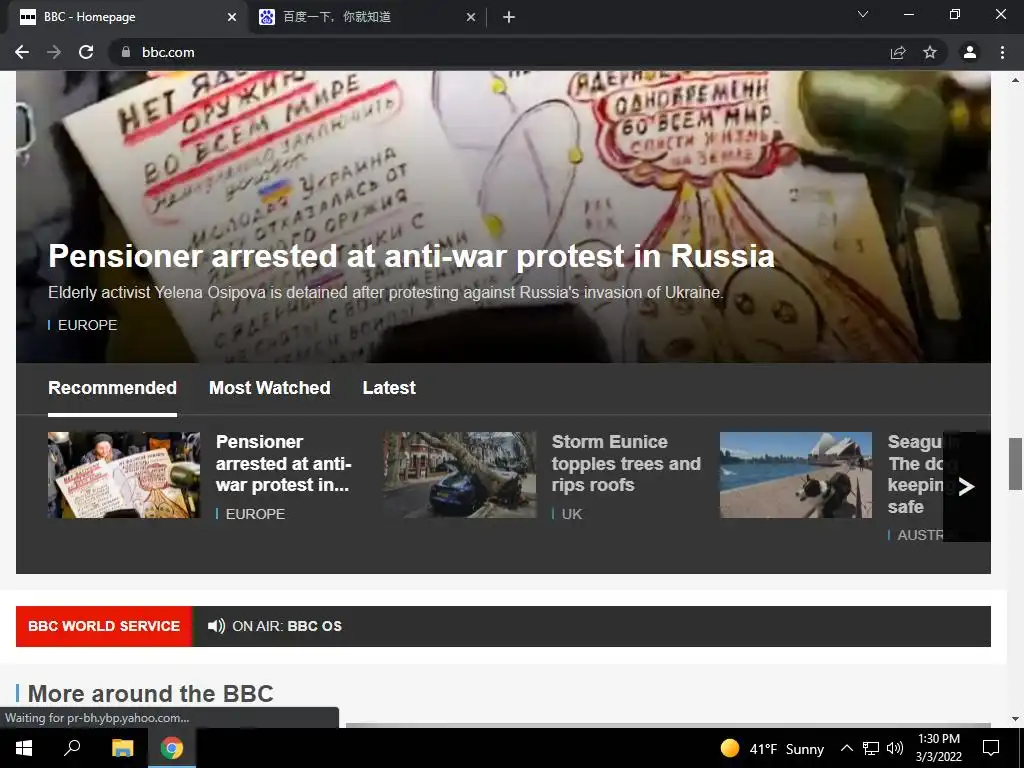Click the scrollbar down arrow
This screenshot has width=1024, height=768.
click(1015, 719)
